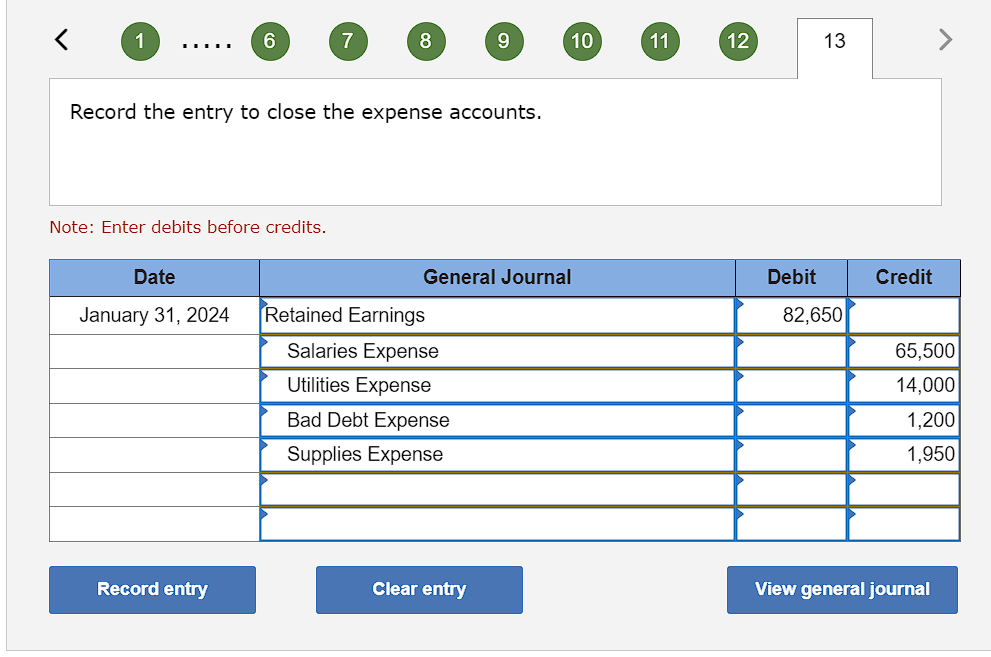Select the question 13 tab
Viewport: 991px width, 657px height.
(834, 48)
